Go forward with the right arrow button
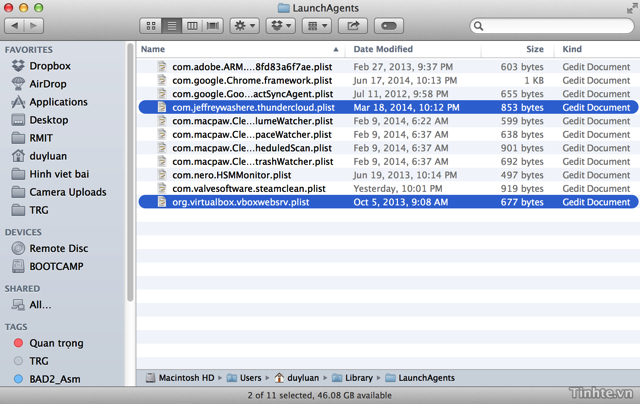The image size is (640, 404). coord(34,26)
